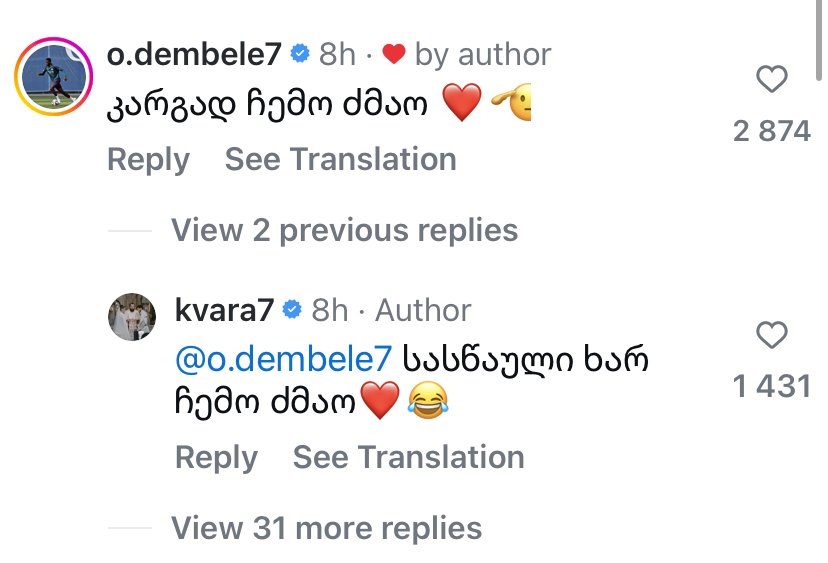Click the @o.dembele7 mention in reply
The width and height of the screenshot is (828, 563).
pyautogui.click(x=284, y=358)
